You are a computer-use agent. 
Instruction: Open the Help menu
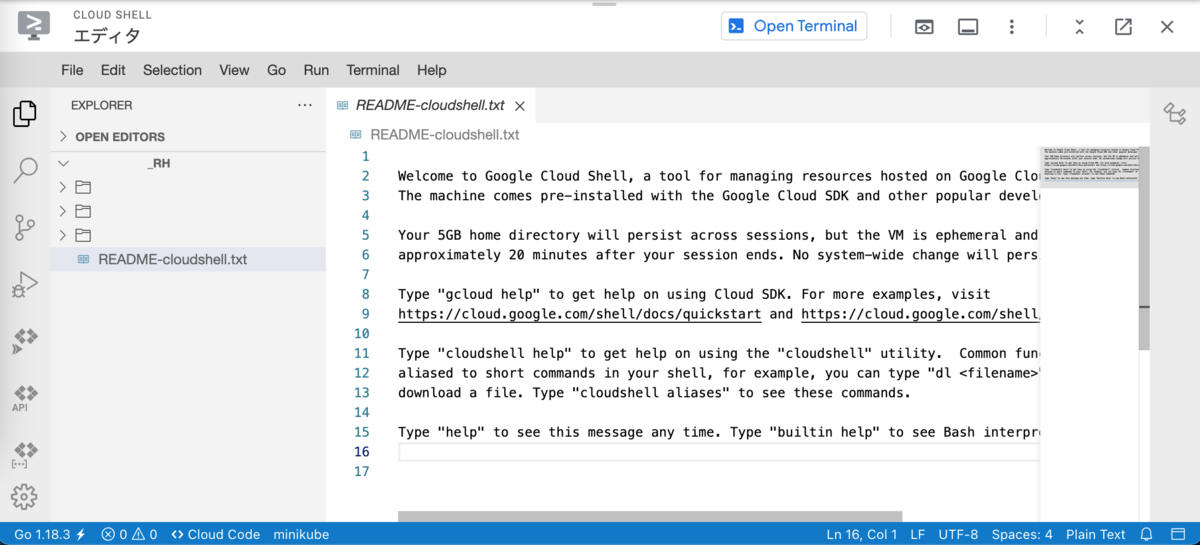(x=432, y=70)
